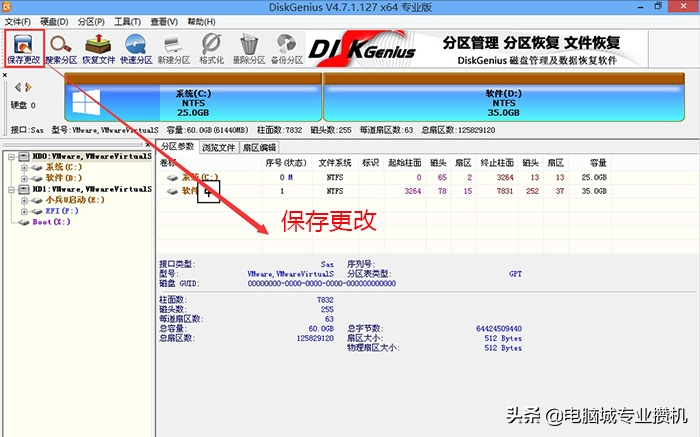Restore the window using title bar button
This screenshot has height=437, width=700.
(x=658, y=6)
